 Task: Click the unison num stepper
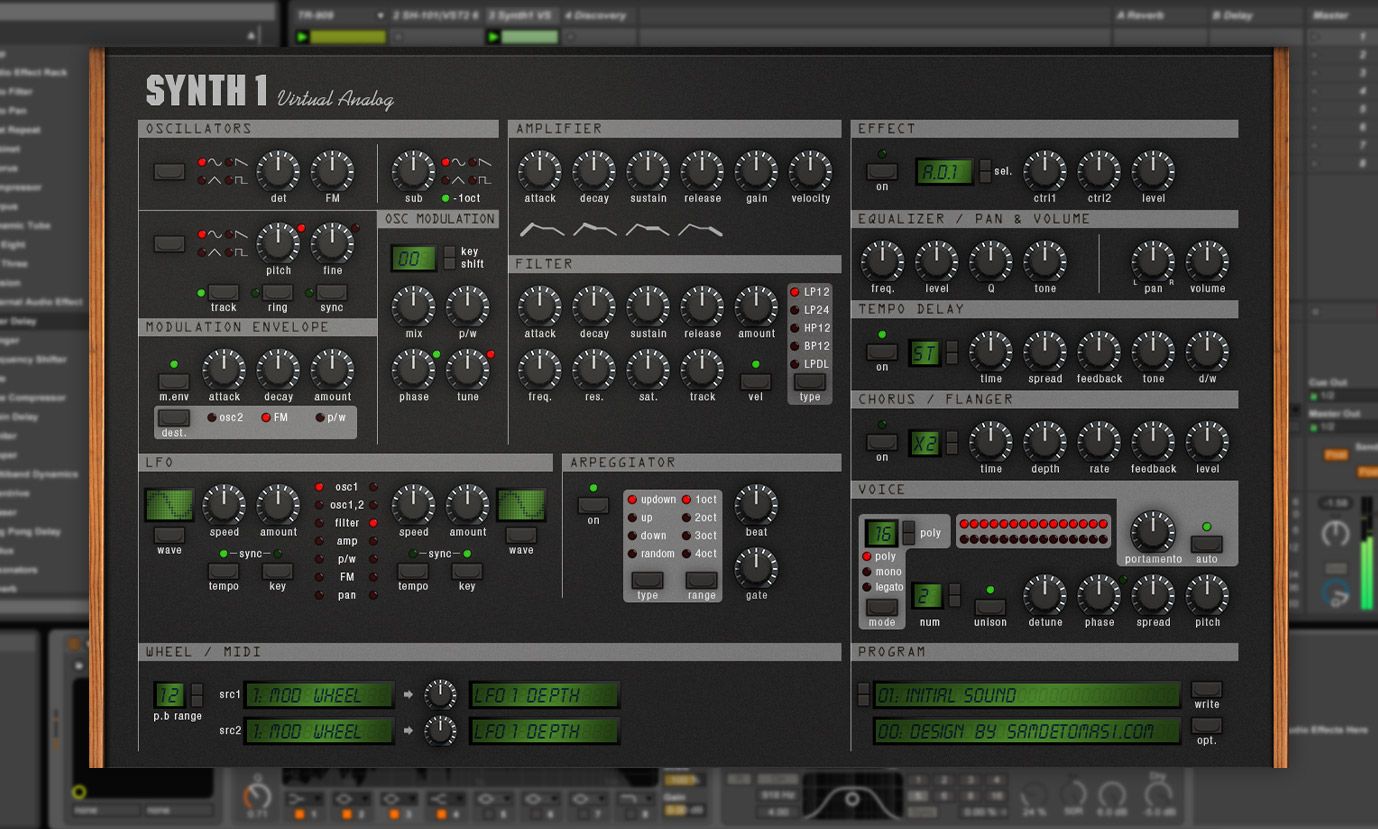954,595
